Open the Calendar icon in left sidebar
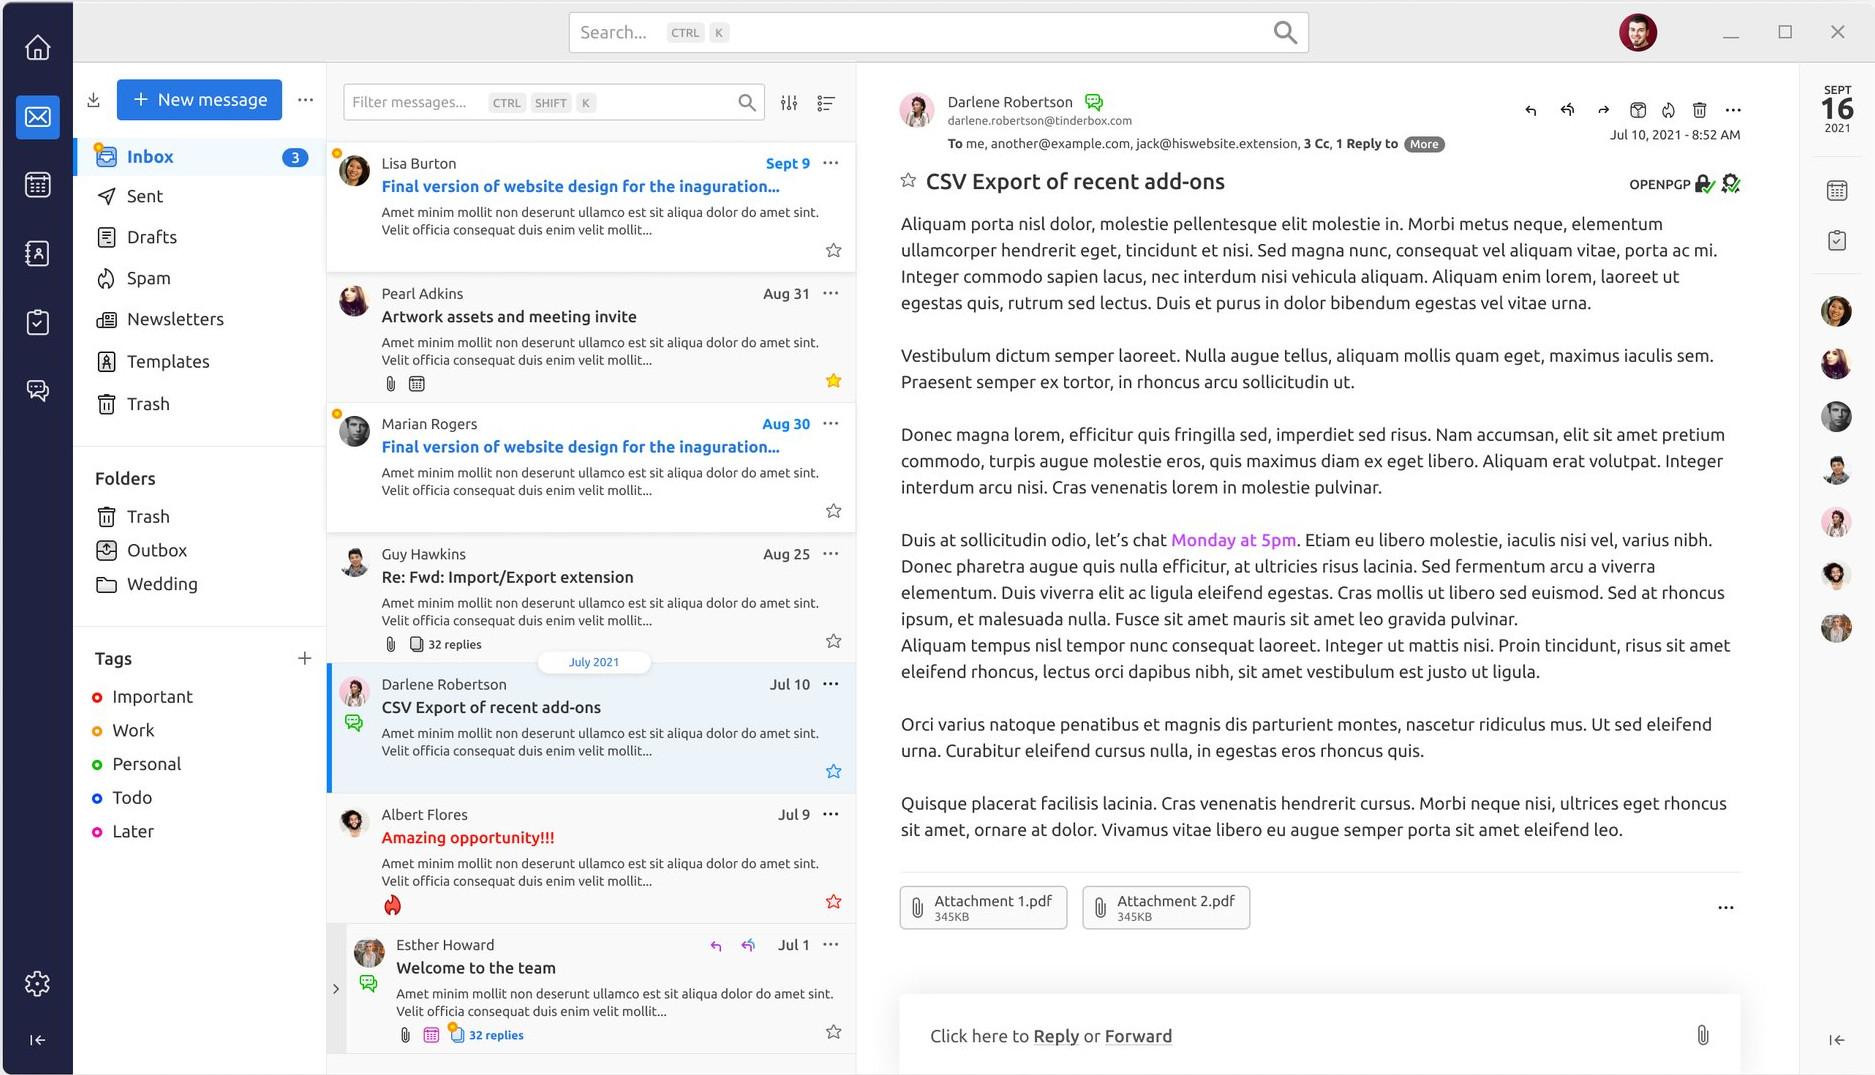The image size is (1875, 1075). click(x=38, y=185)
